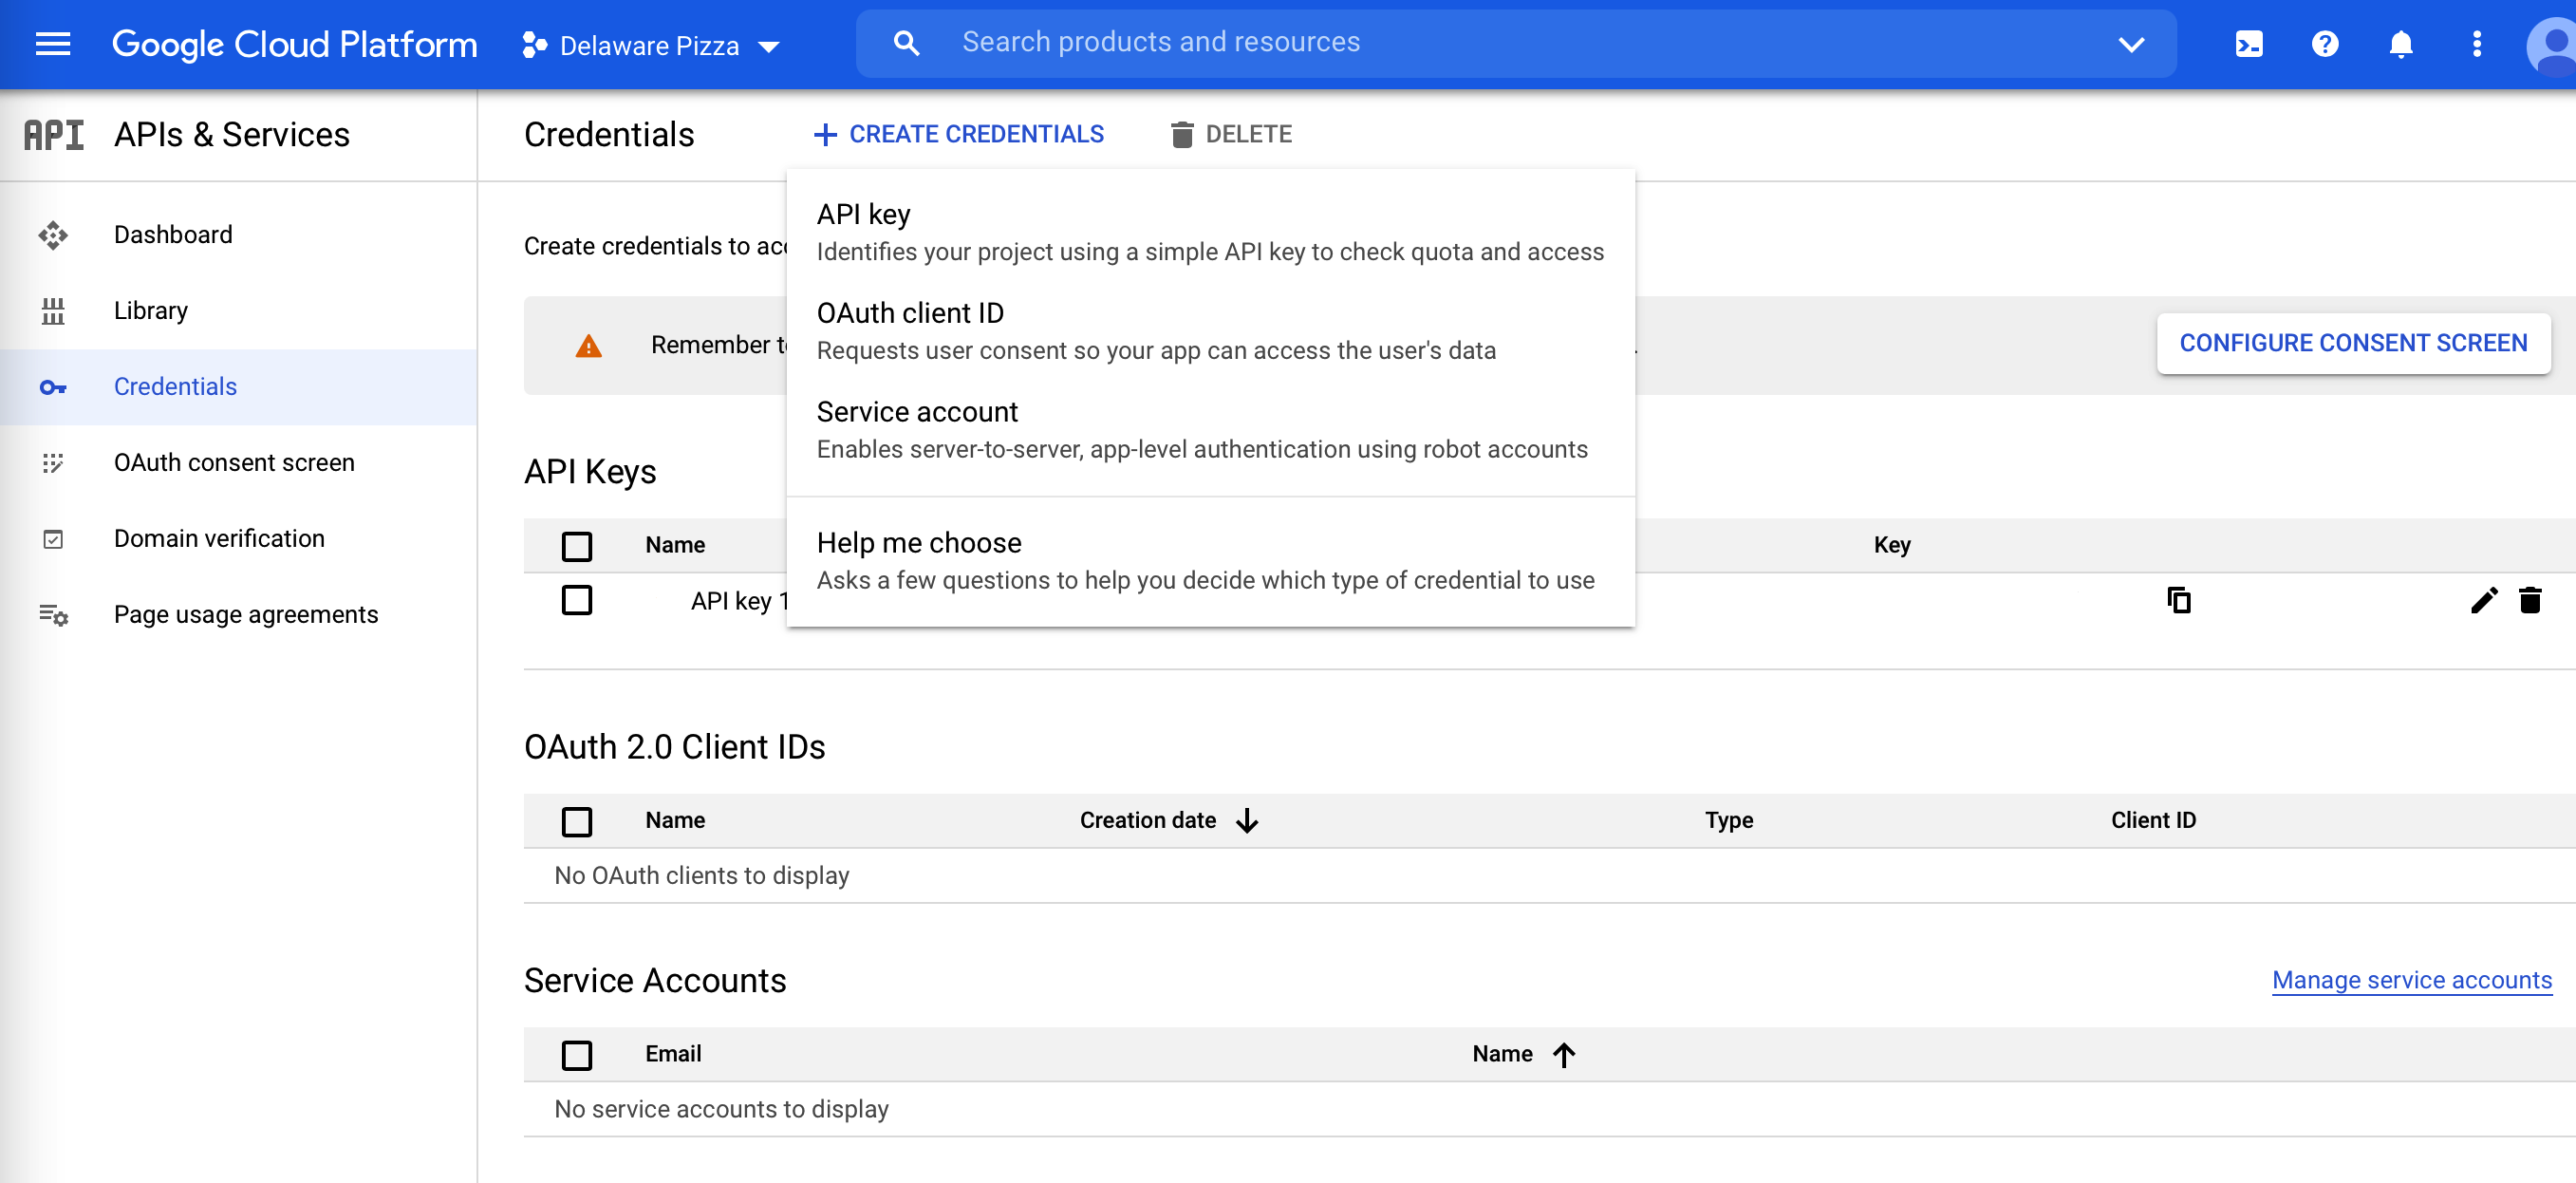The width and height of the screenshot is (2576, 1183).
Task: Click the Creation date descending arrow
Action: (1246, 821)
